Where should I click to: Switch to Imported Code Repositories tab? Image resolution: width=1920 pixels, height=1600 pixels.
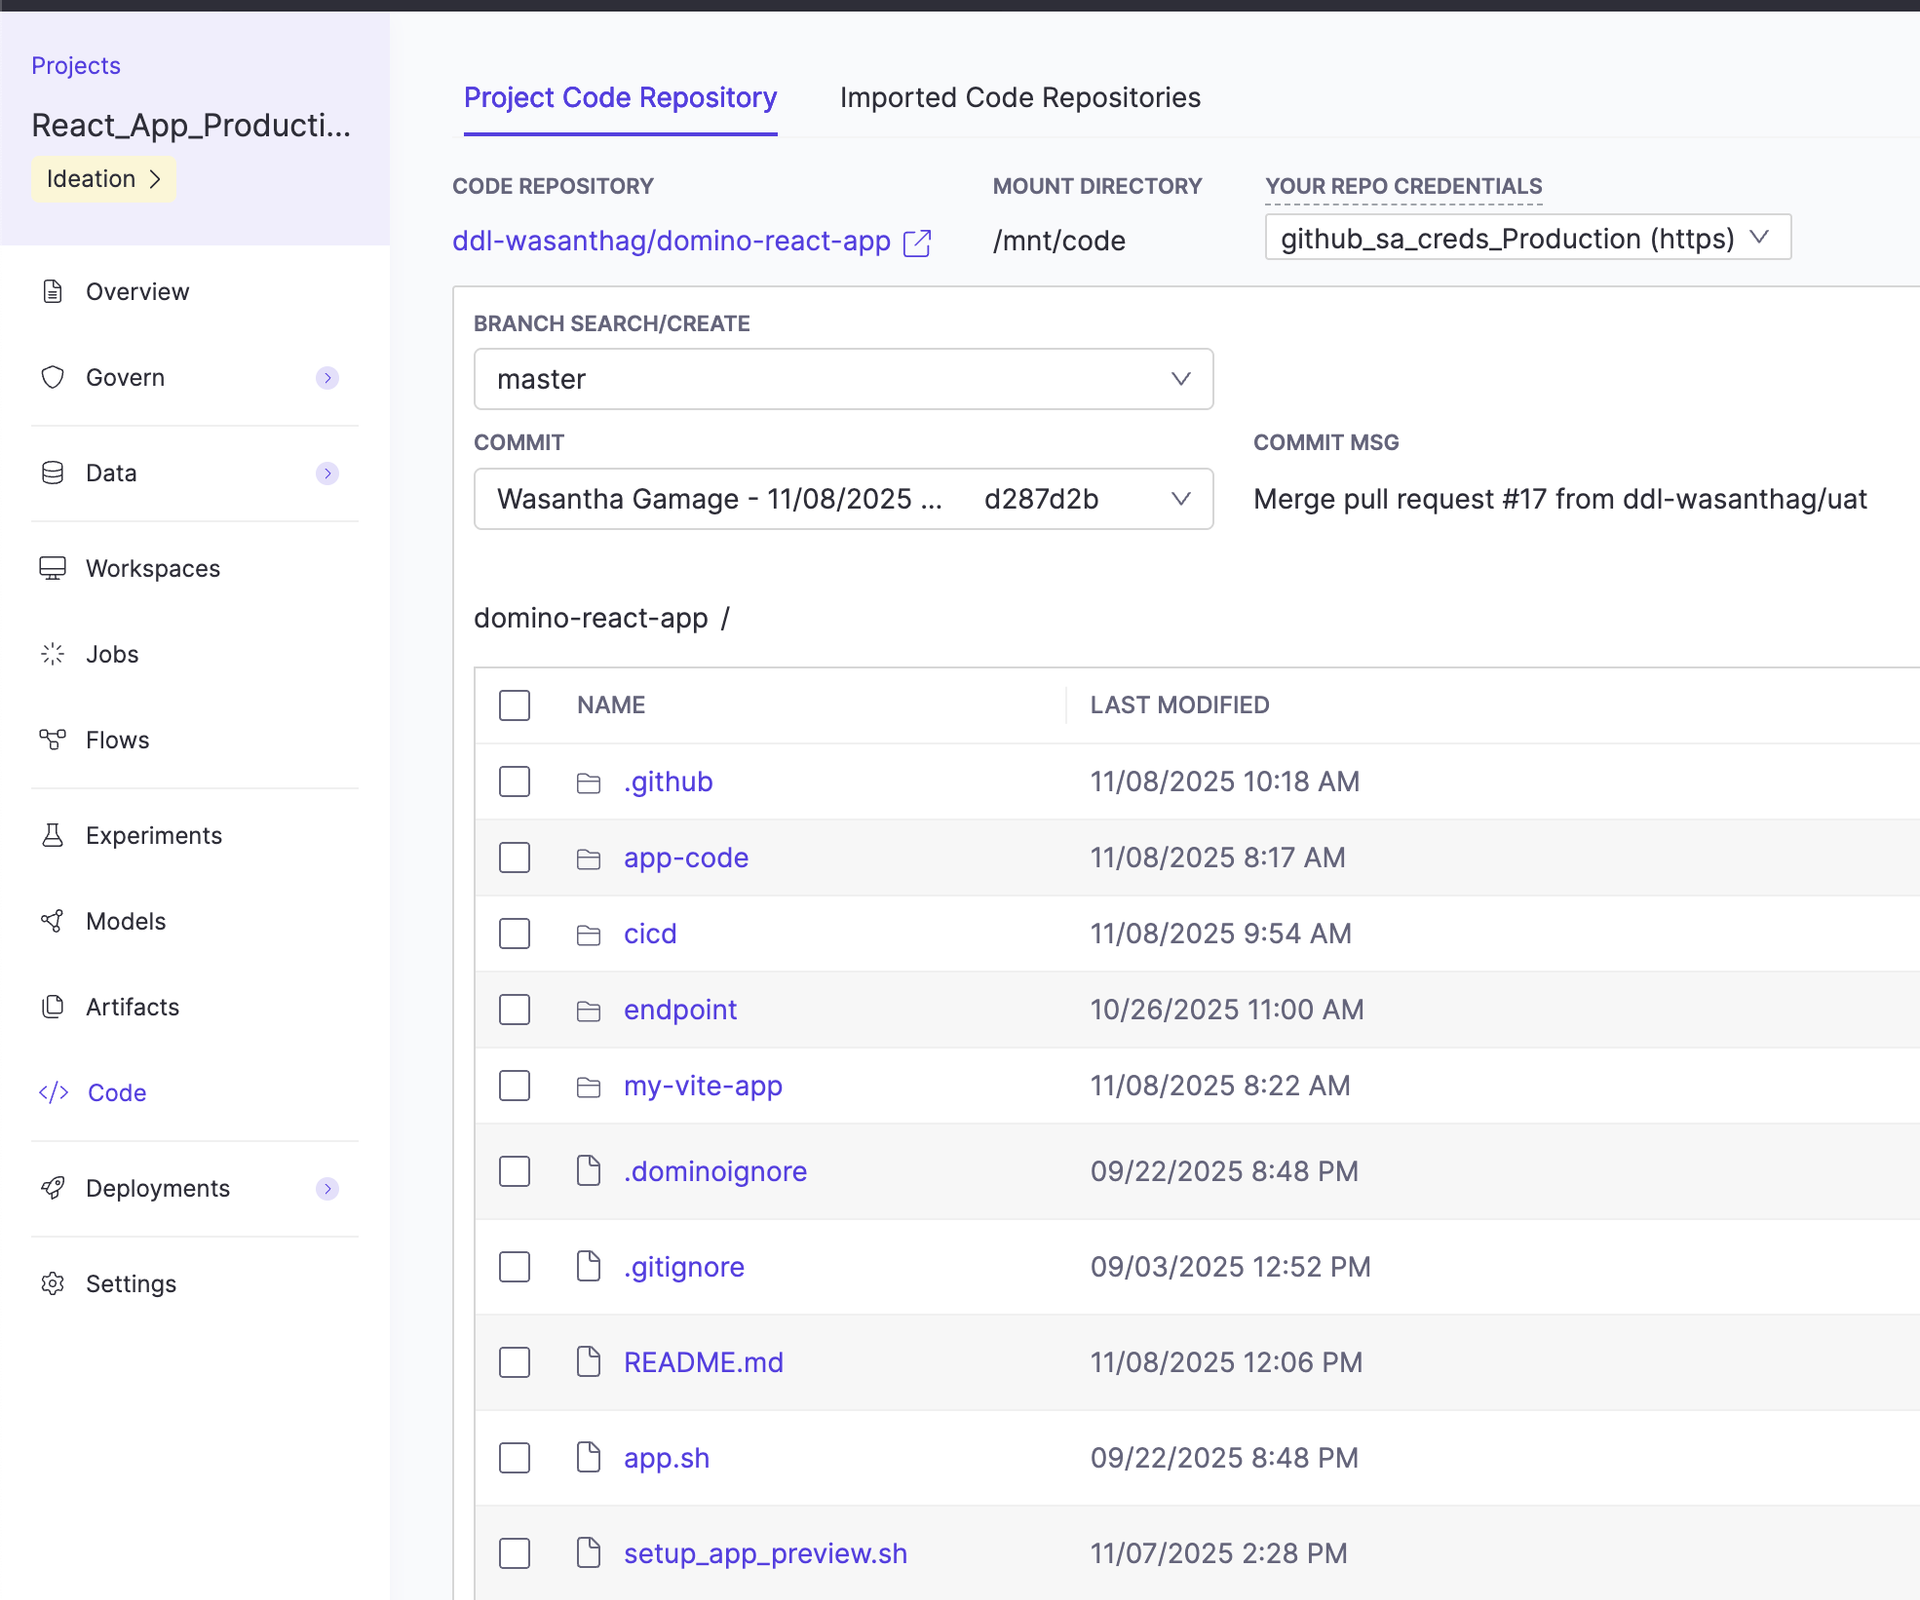[1020, 98]
